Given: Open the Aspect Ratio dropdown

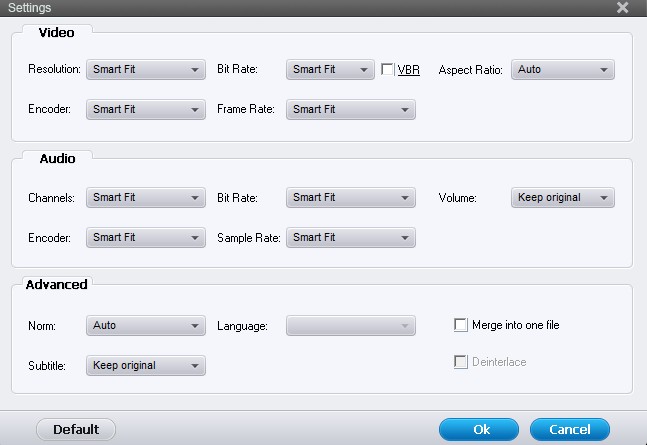Looking at the screenshot, I should point(563,70).
